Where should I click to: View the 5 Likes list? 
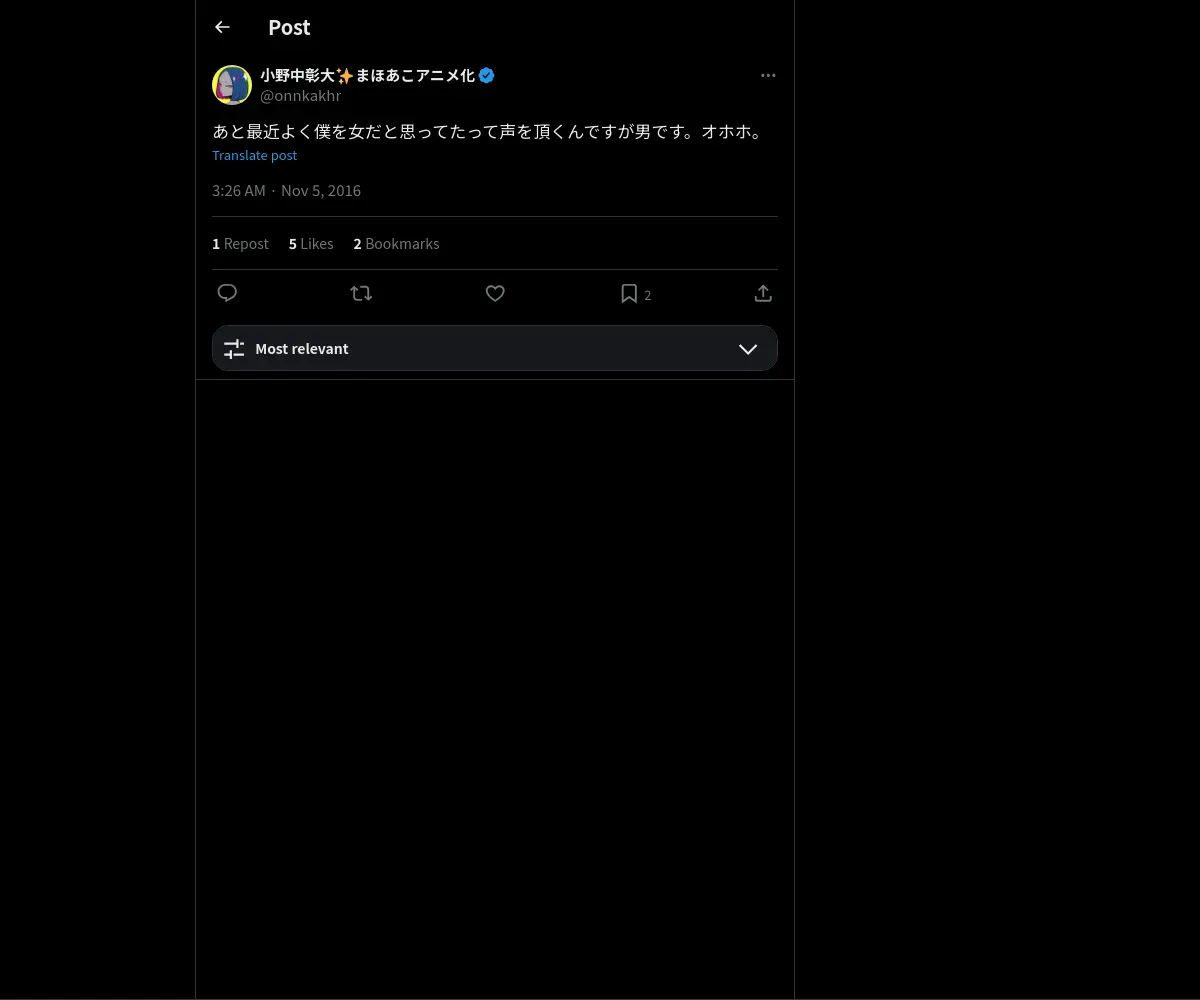tap(311, 244)
